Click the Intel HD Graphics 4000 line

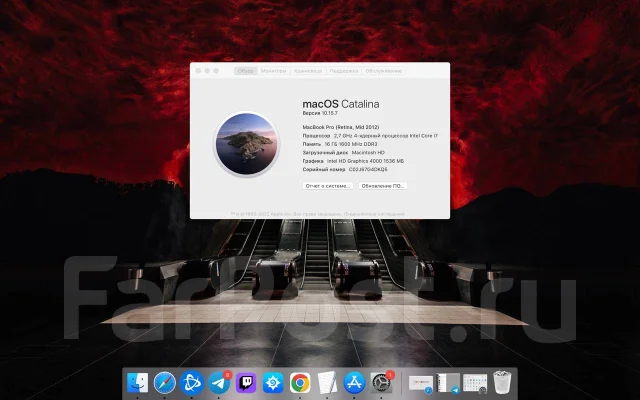tap(353, 161)
